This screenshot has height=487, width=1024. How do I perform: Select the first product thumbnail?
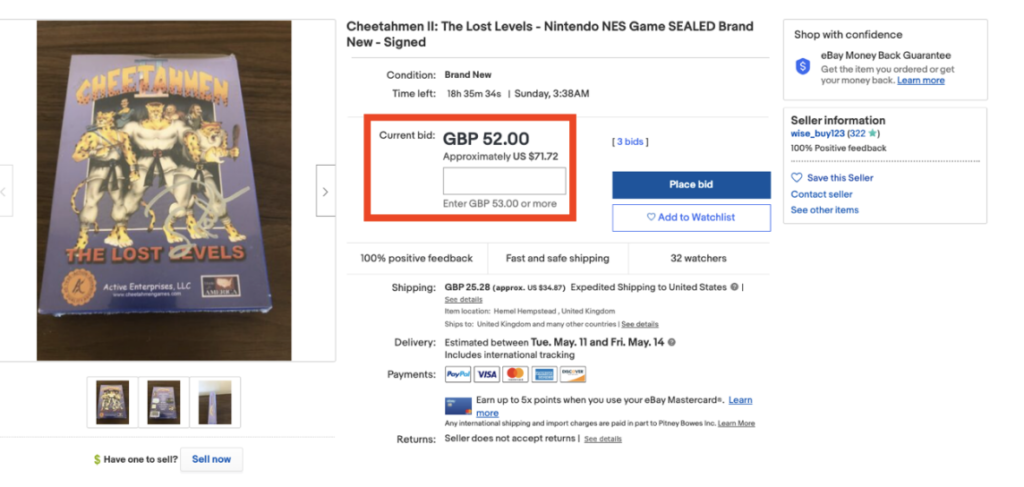tap(110, 402)
